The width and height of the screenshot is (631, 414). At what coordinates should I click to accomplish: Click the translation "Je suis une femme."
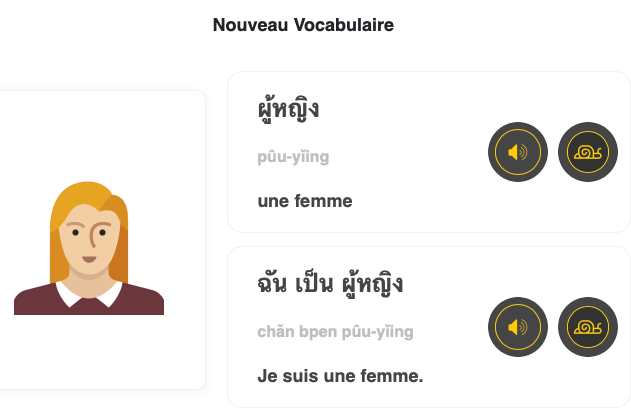click(x=340, y=376)
